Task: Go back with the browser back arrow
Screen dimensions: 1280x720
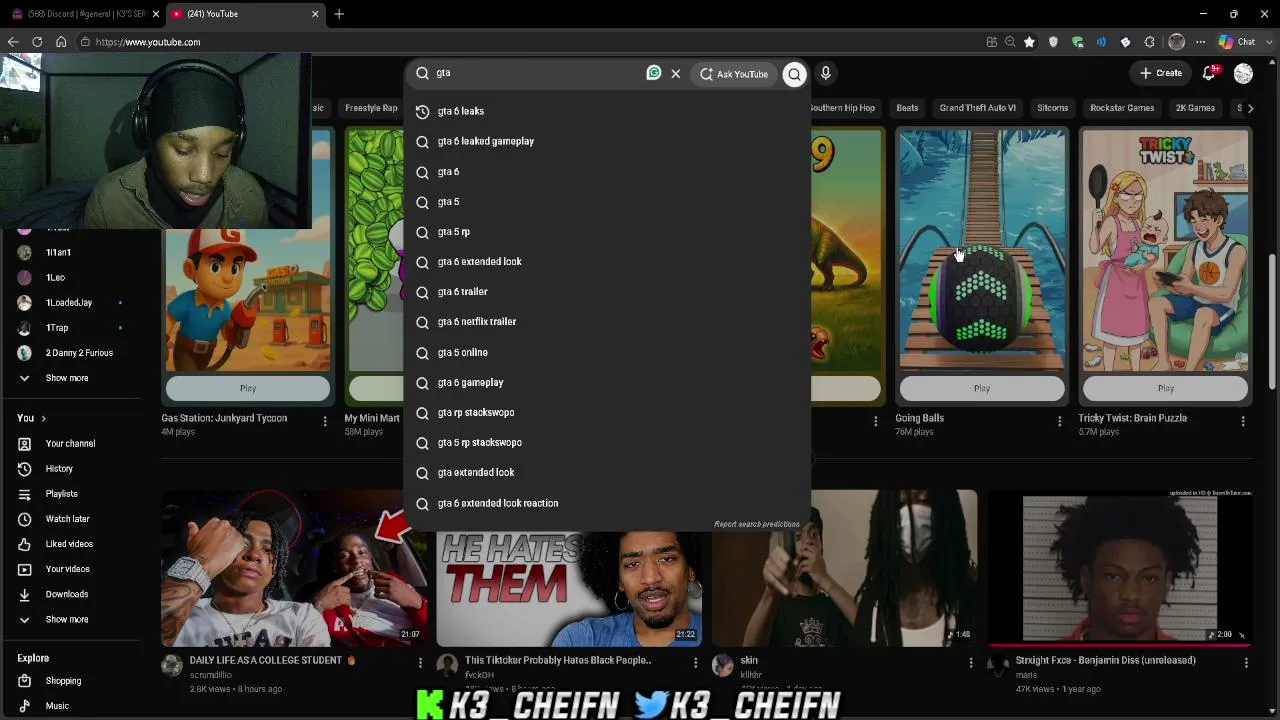Action: tap(13, 42)
